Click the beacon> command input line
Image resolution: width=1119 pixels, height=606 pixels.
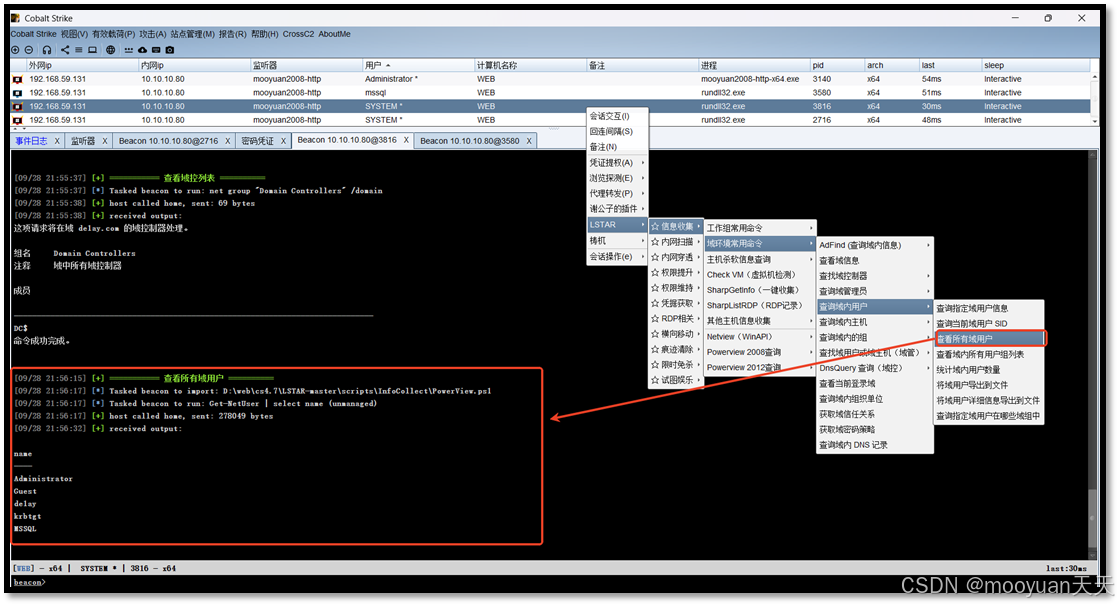pos(550,582)
